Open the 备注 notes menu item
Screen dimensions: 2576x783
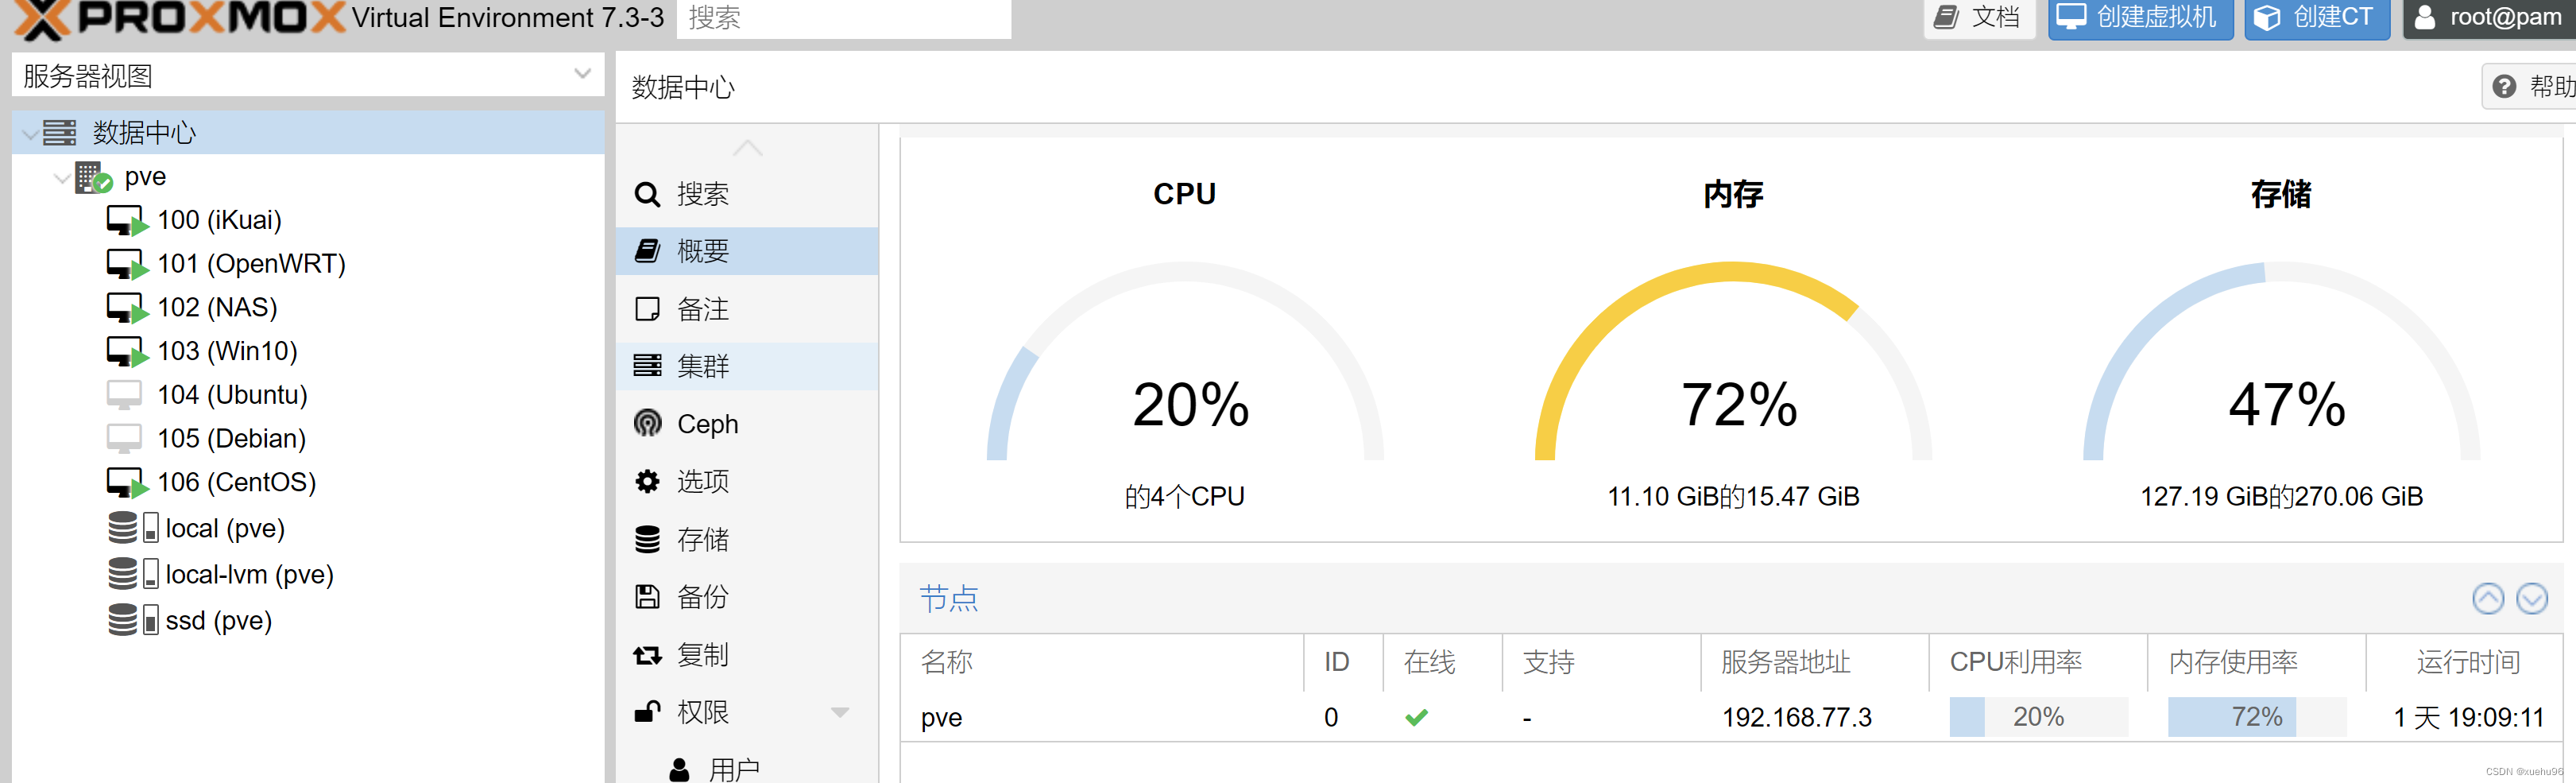(747, 309)
